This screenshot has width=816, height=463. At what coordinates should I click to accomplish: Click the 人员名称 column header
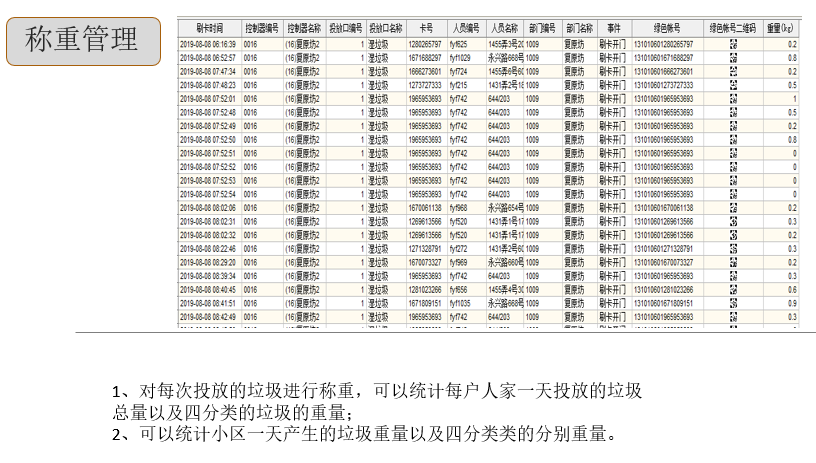pyautogui.click(x=505, y=28)
